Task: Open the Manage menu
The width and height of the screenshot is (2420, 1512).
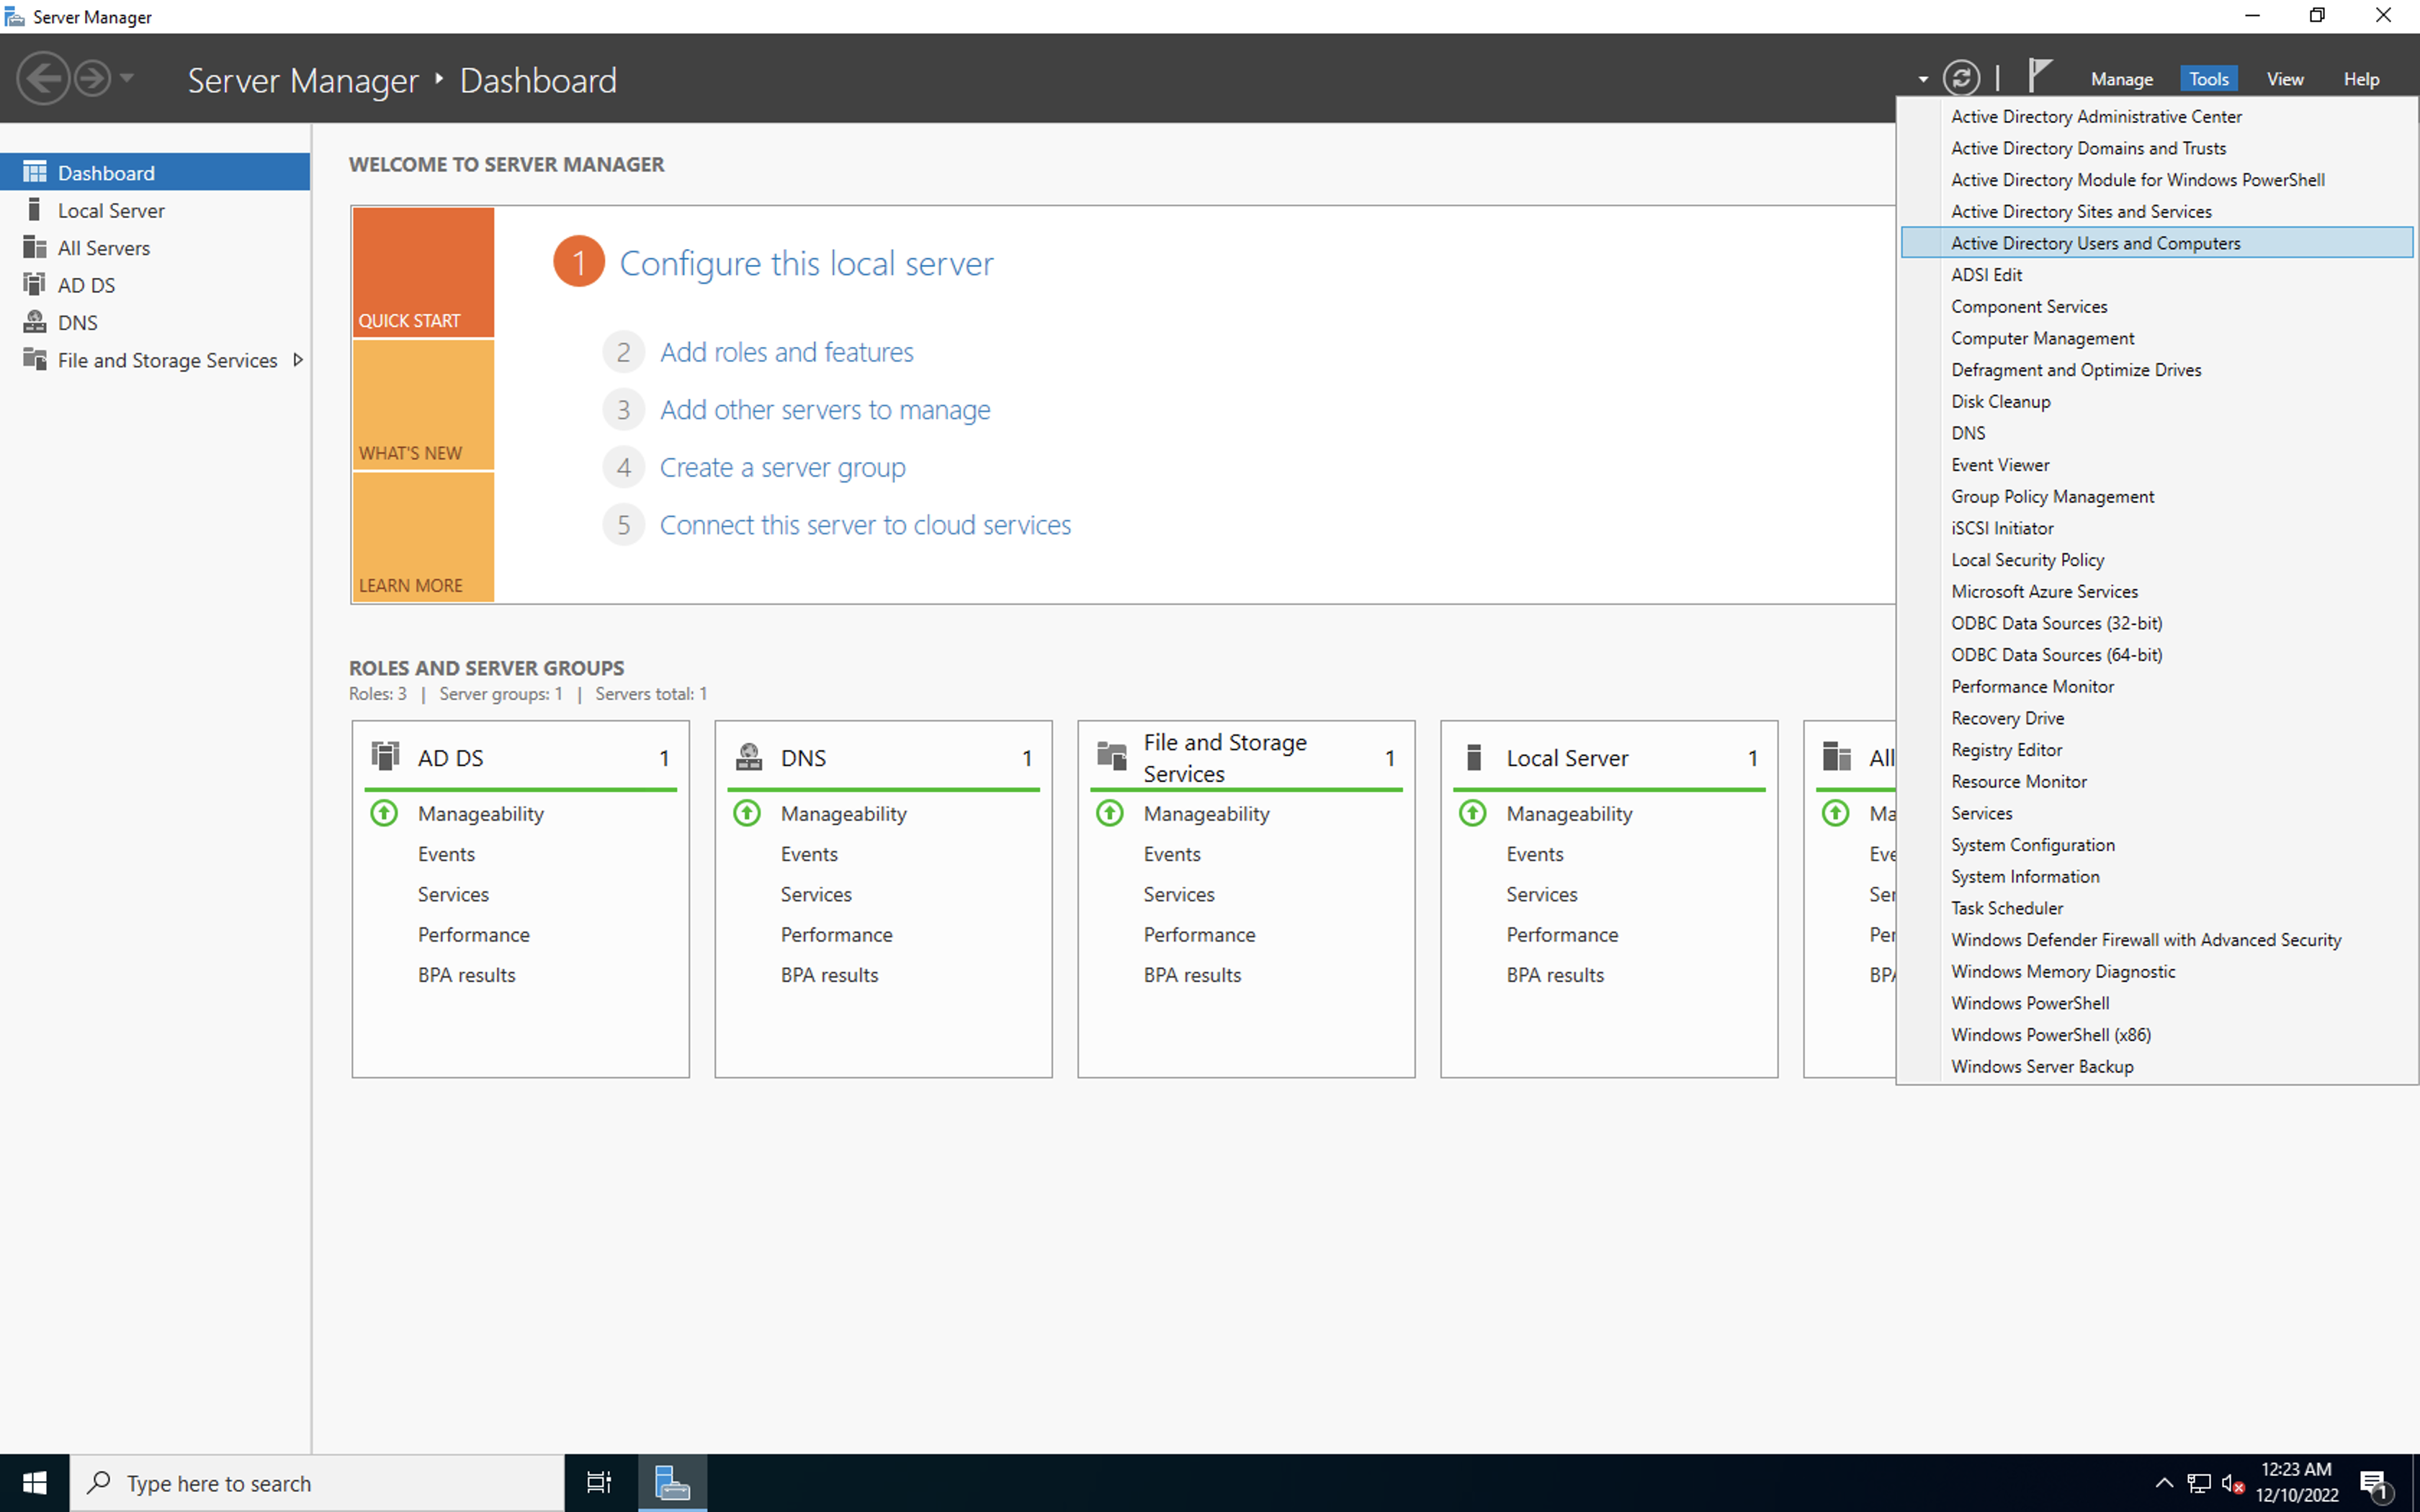Action: click(2121, 79)
